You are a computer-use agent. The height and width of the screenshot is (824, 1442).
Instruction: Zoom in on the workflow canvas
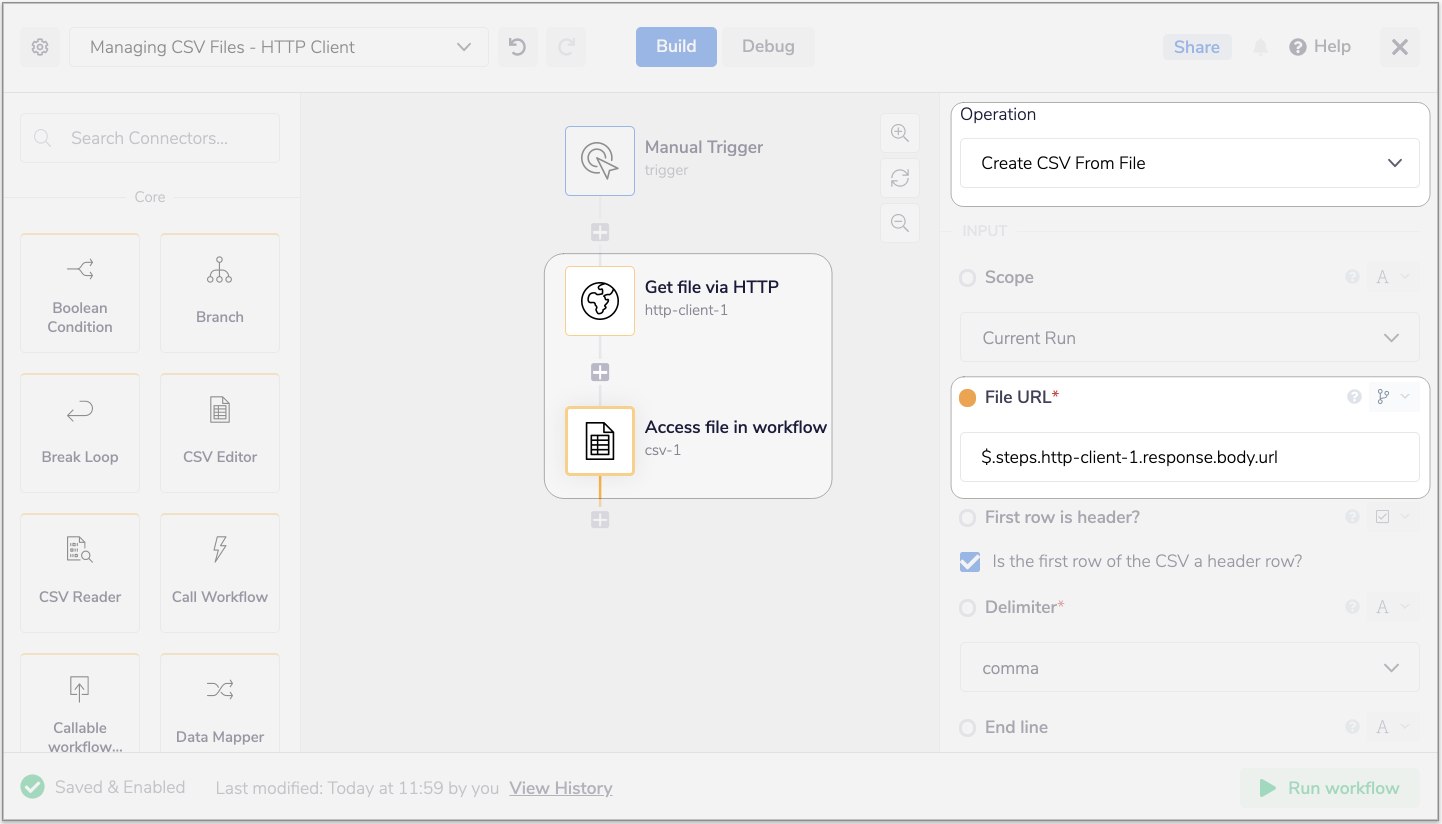899,133
